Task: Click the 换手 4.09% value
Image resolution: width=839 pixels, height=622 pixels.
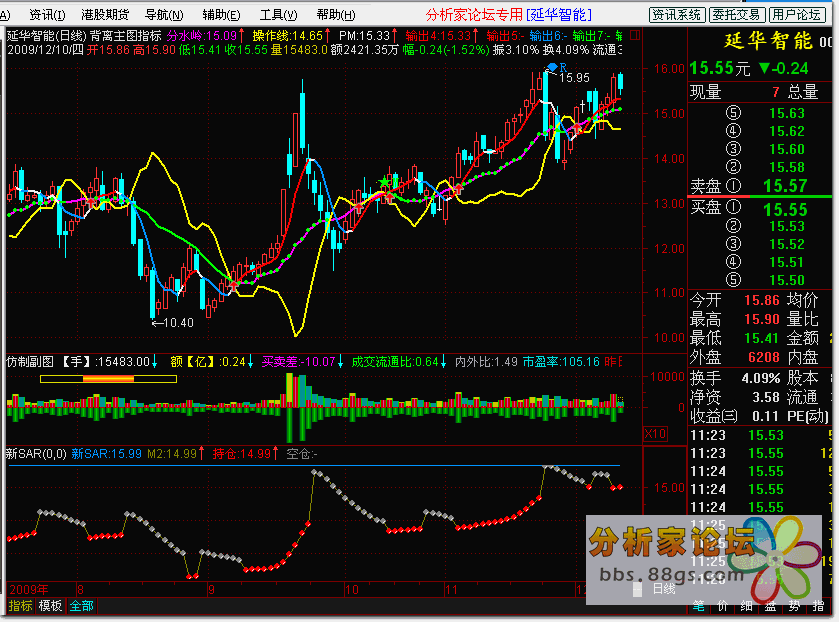Action: (761, 378)
